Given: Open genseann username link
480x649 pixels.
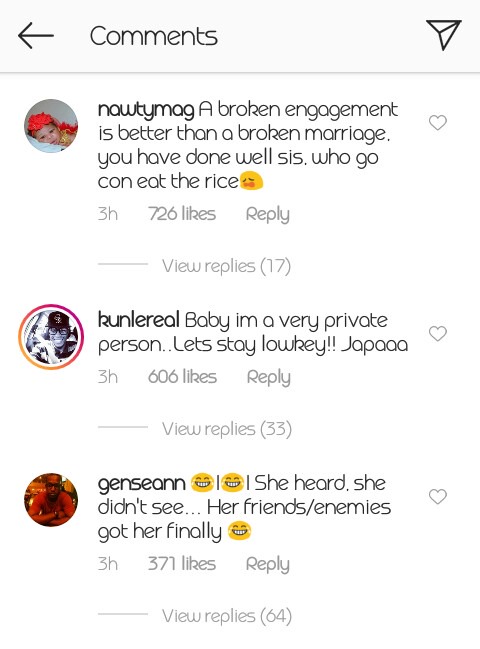Looking at the screenshot, I should (142, 484).
